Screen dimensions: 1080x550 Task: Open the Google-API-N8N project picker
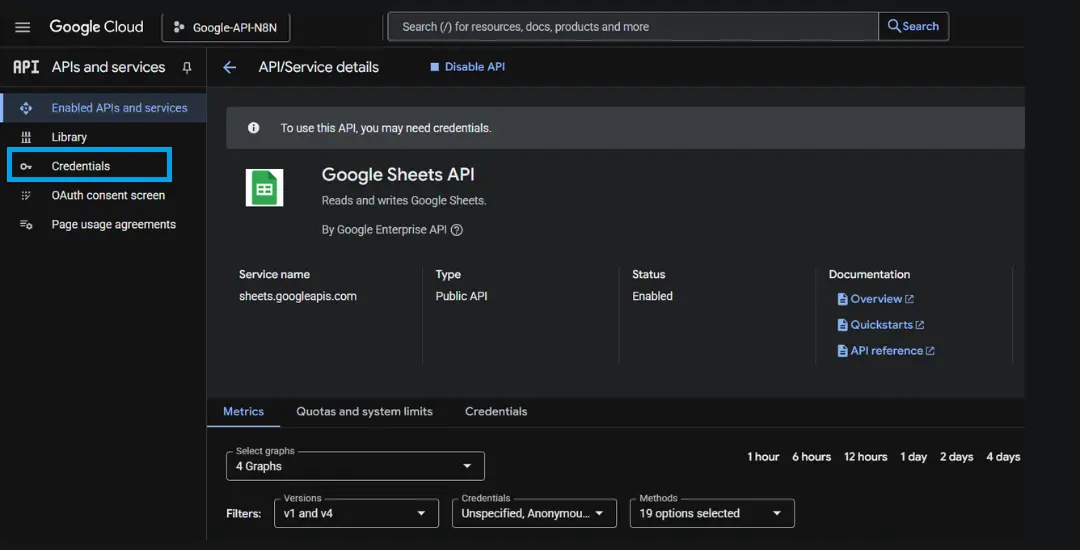pos(226,28)
